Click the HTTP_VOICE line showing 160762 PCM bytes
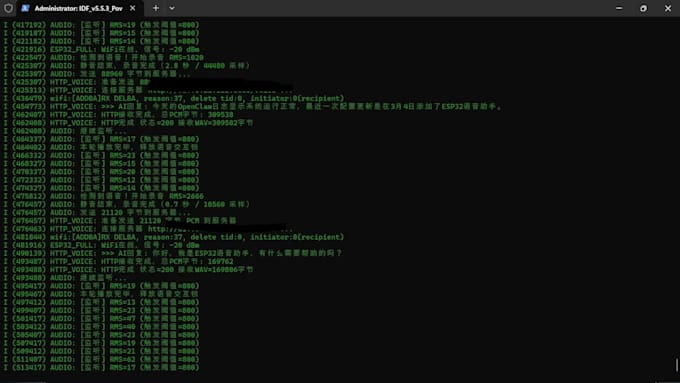This screenshot has width=680, height=383. pyautogui.click(x=118, y=262)
